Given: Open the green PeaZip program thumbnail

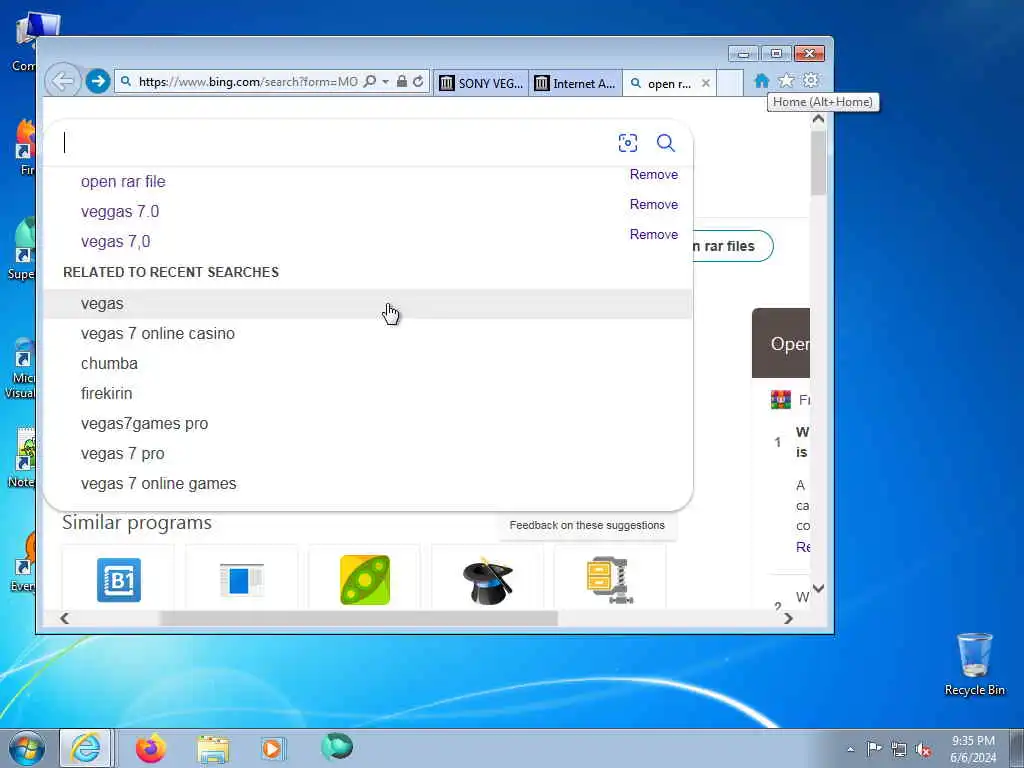Looking at the screenshot, I should [365, 580].
